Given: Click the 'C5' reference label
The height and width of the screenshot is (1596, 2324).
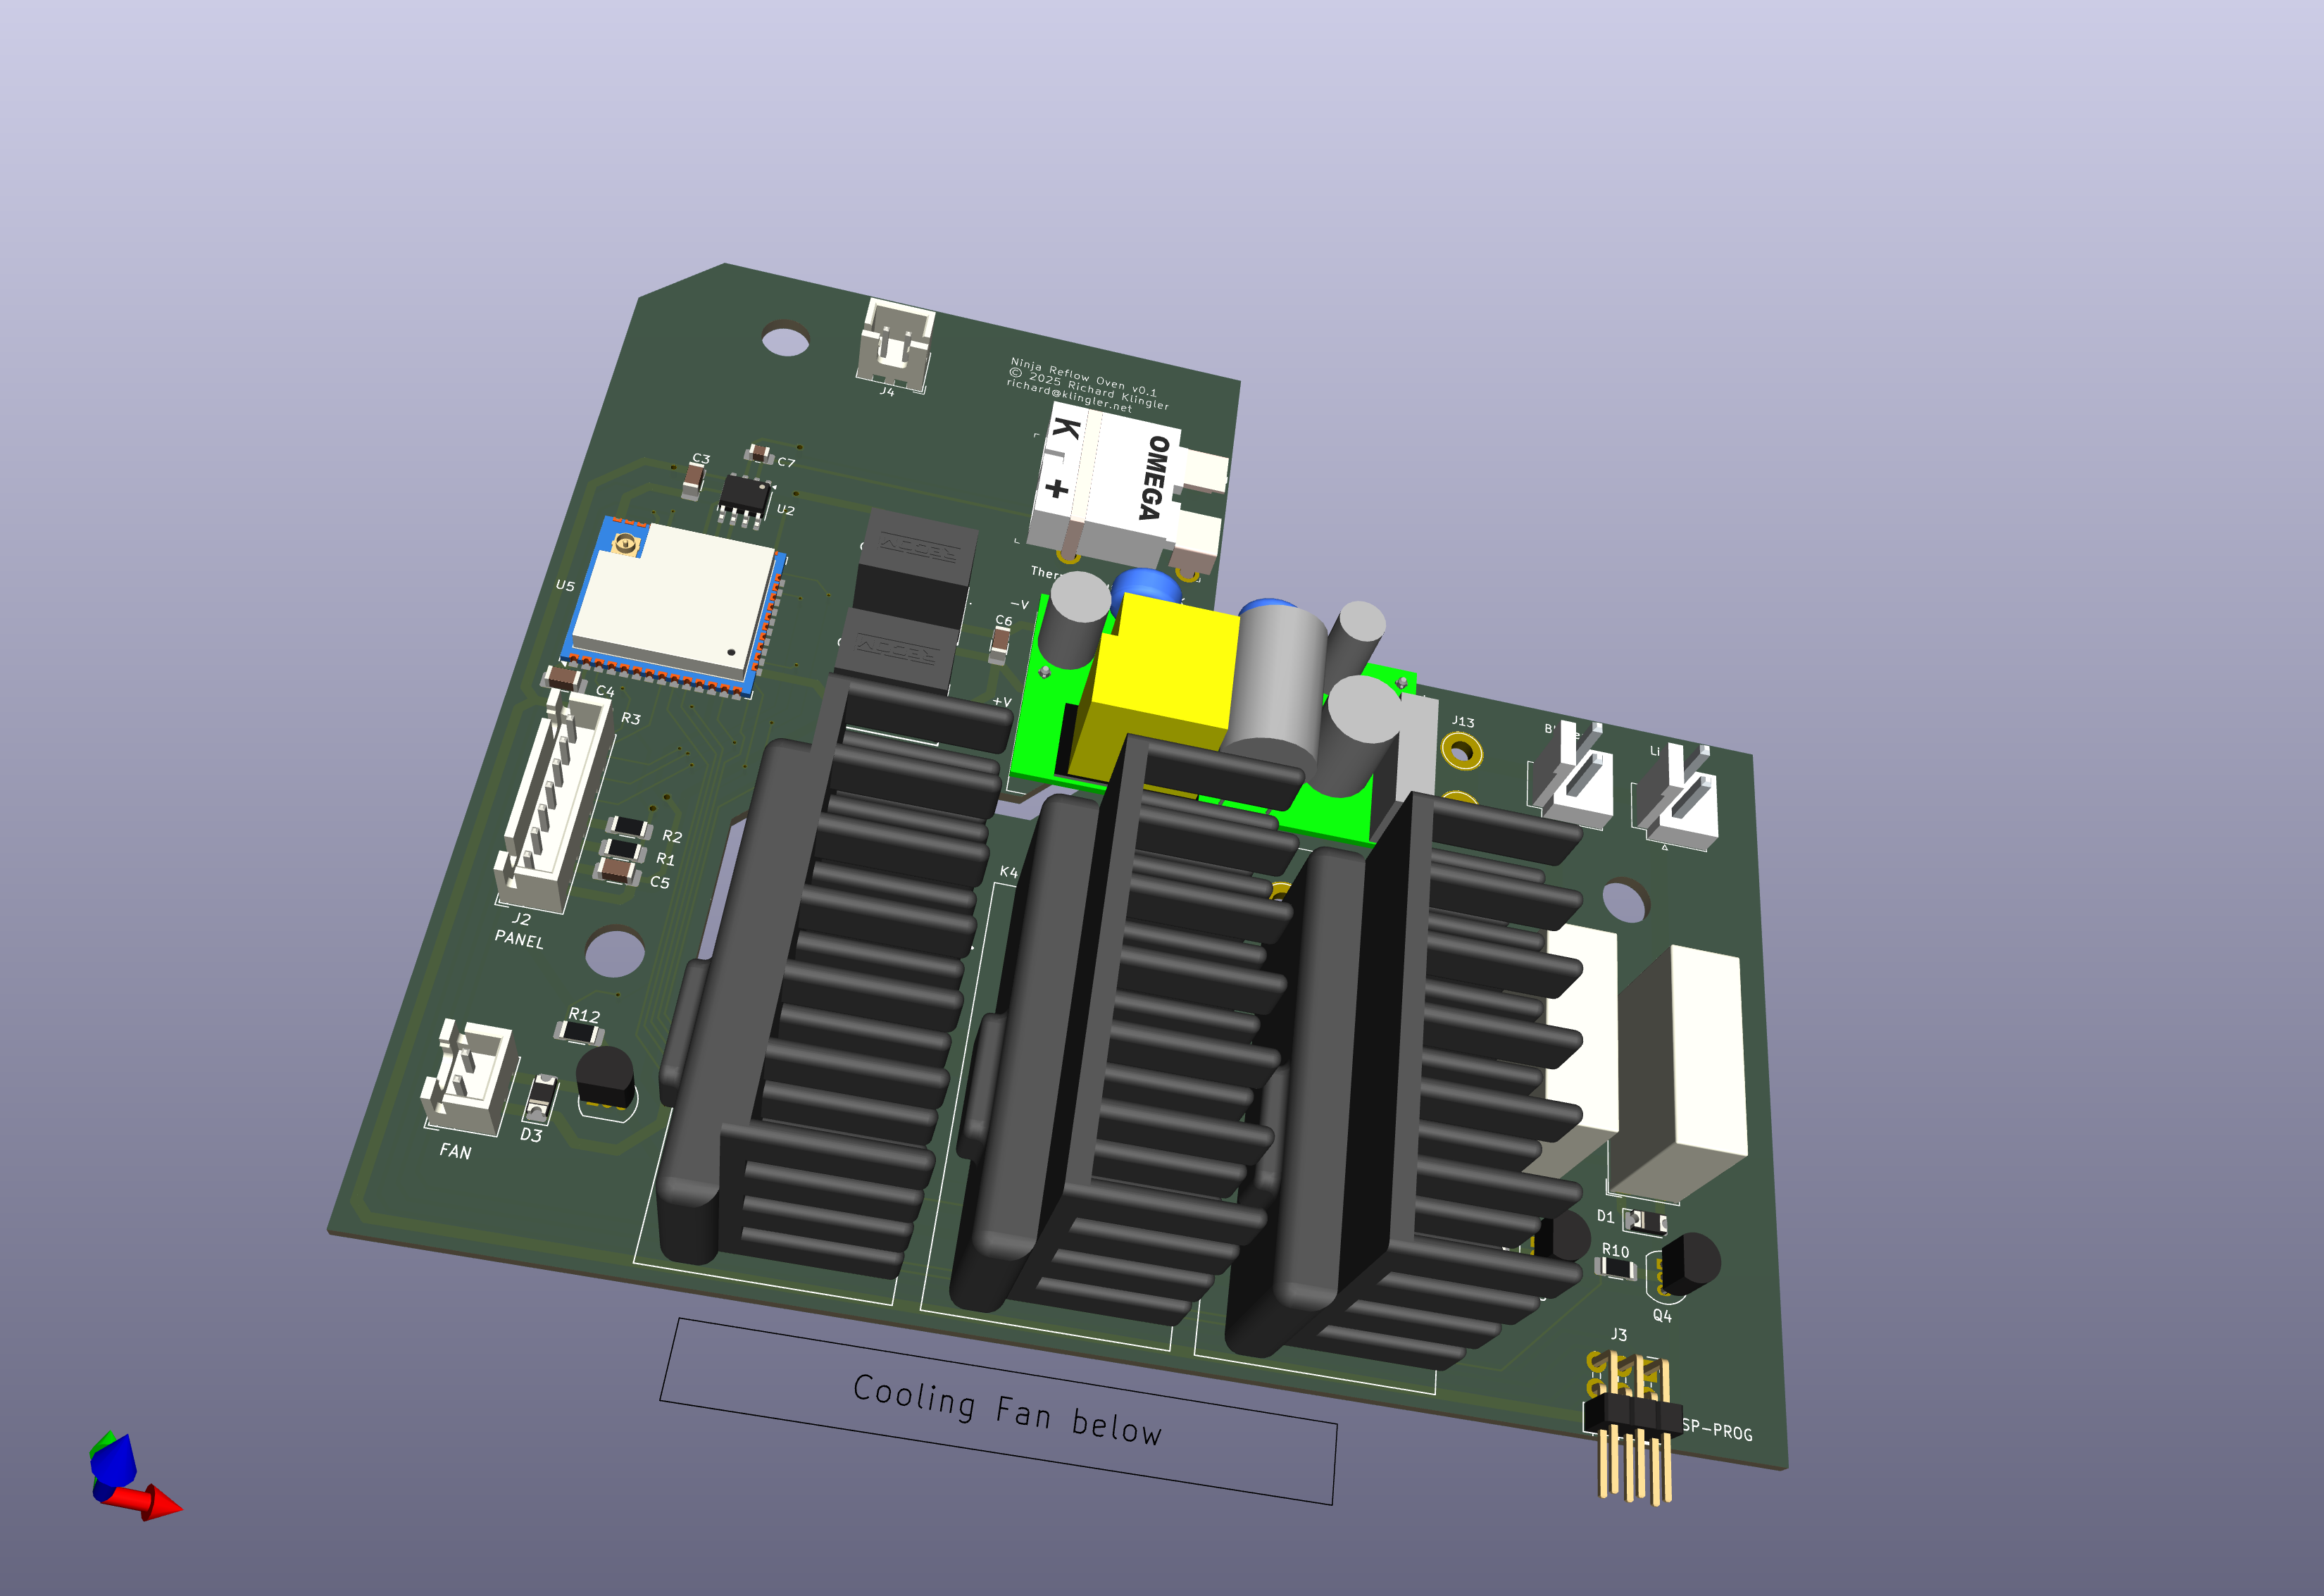Looking at the screenshot, I should (659, 882).
